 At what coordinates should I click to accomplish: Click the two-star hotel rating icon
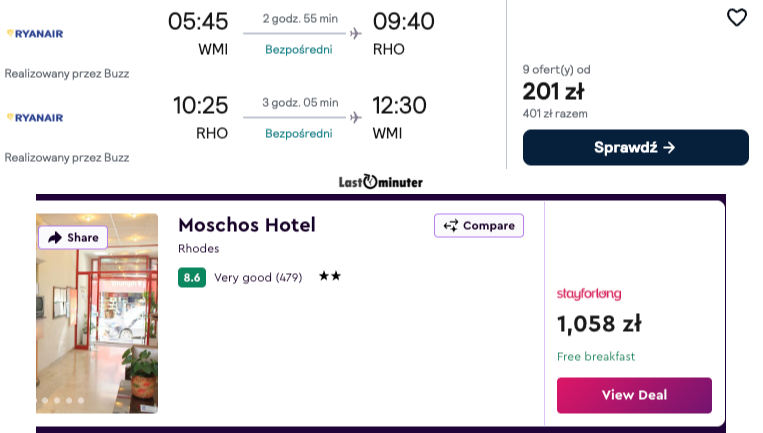pos(330,277)
